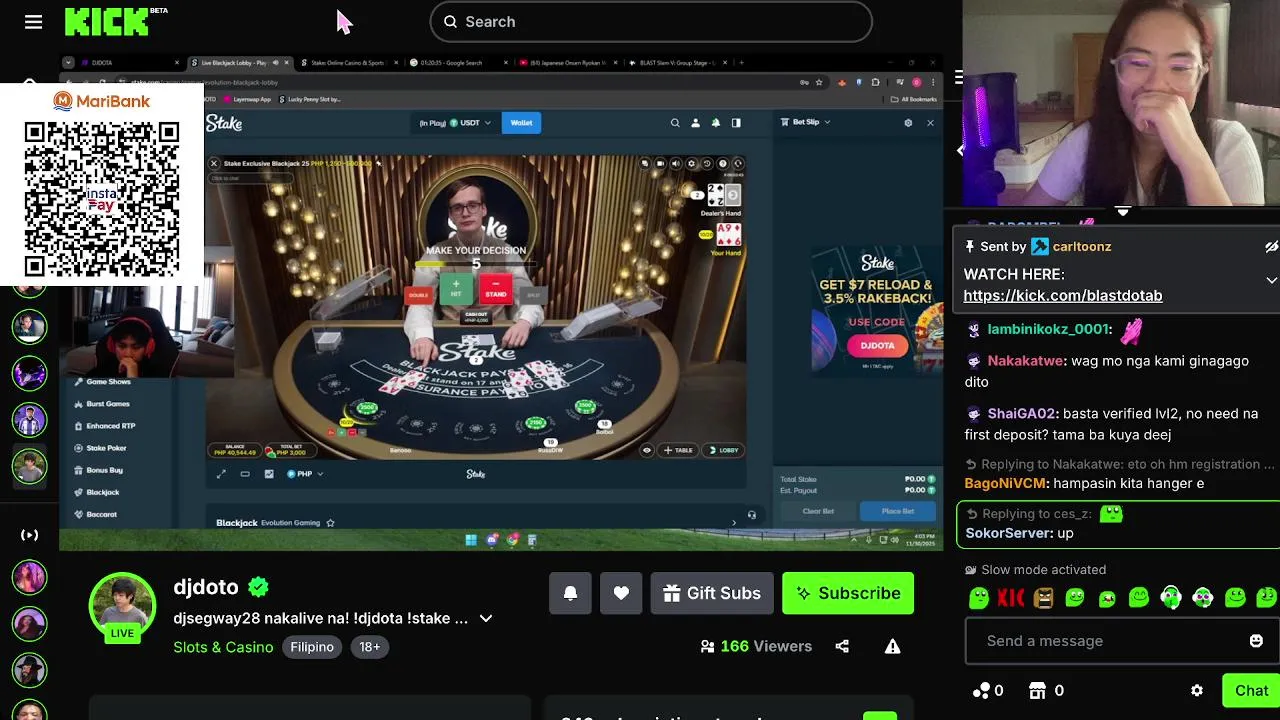The width and height of the screenshot is (1280, 720).
Task: Select Game Shows in Stake sidebar
Action: point(108,381)
